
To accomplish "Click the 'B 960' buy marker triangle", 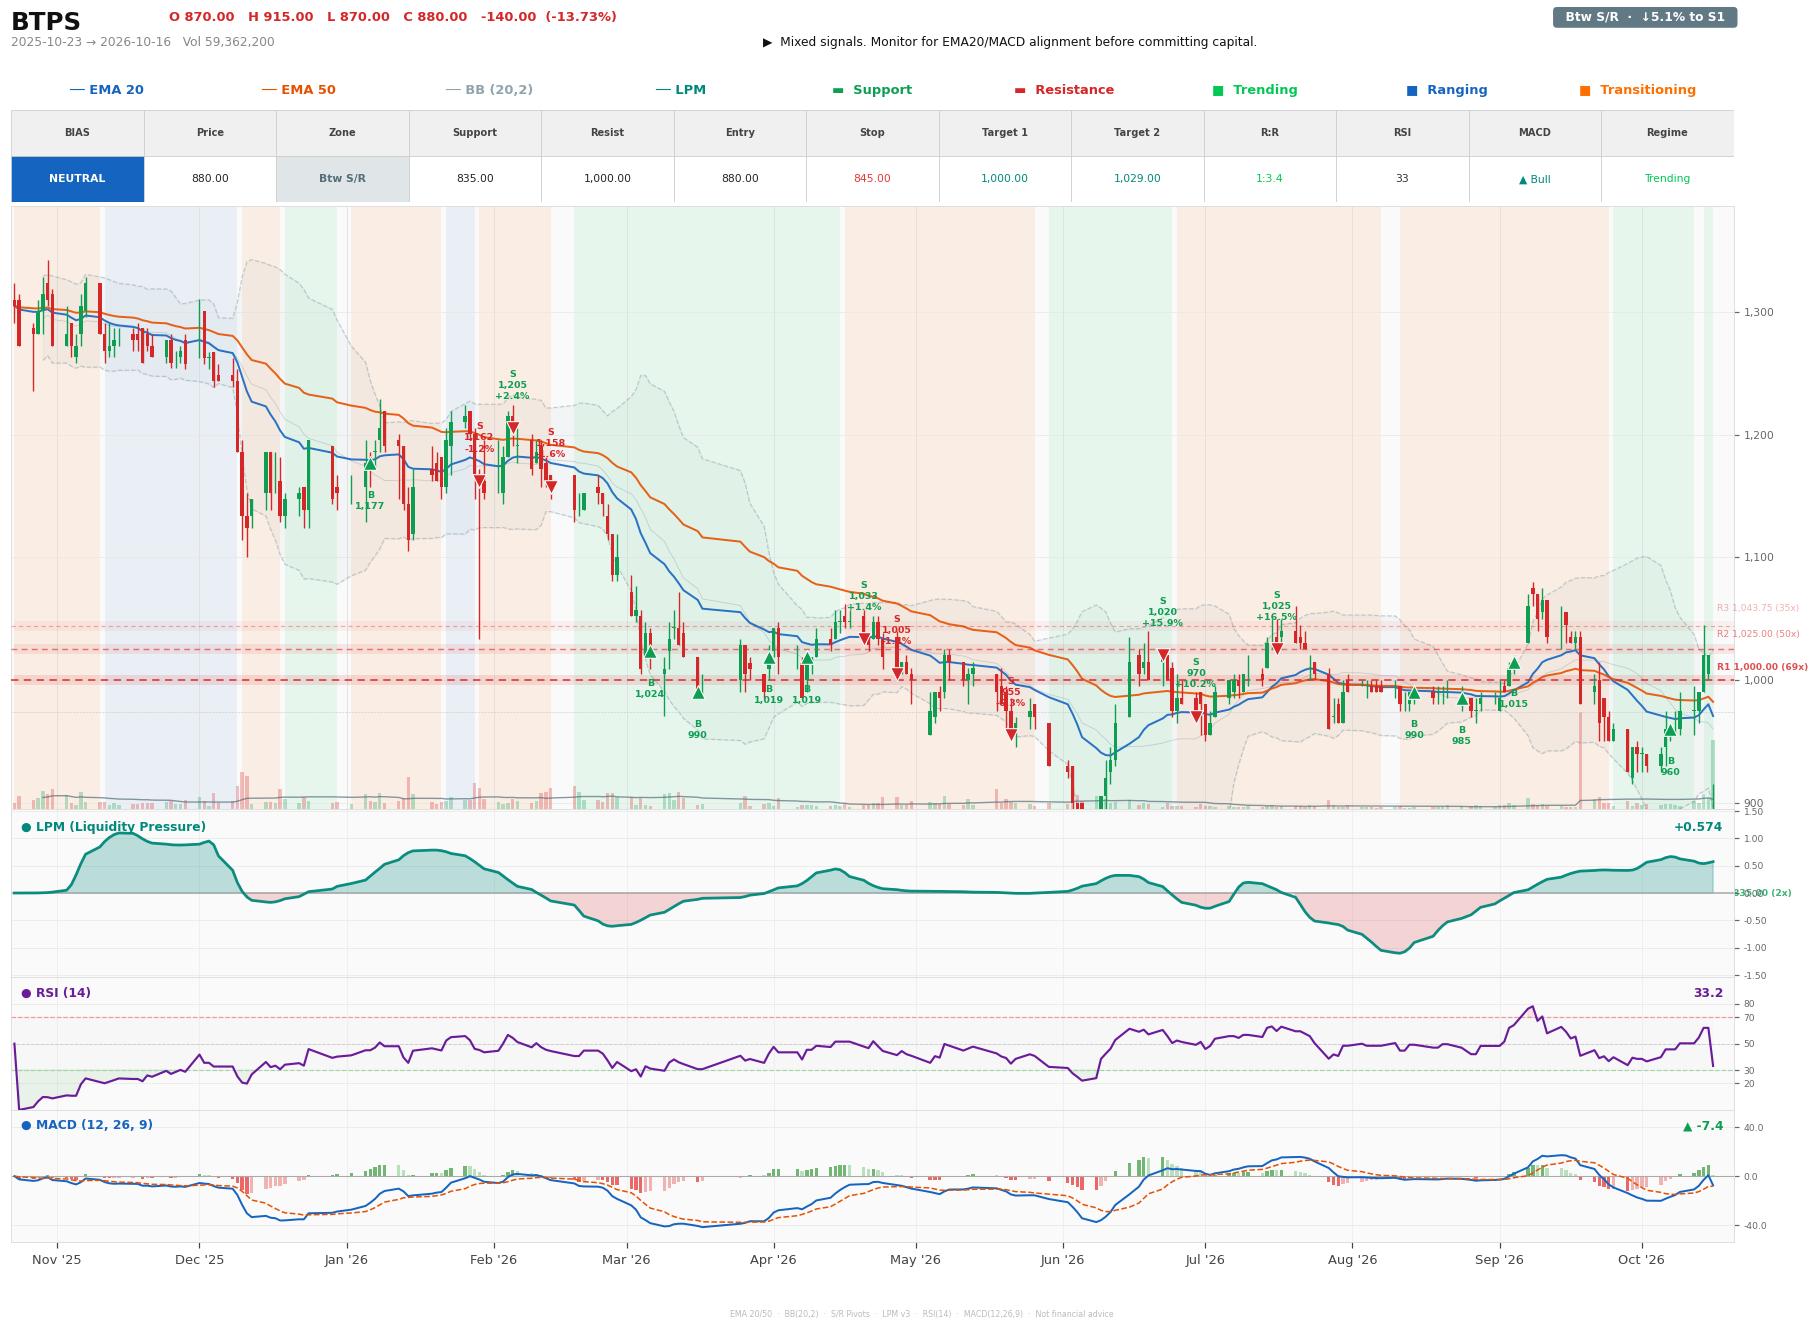I will tap(1670, 730).
